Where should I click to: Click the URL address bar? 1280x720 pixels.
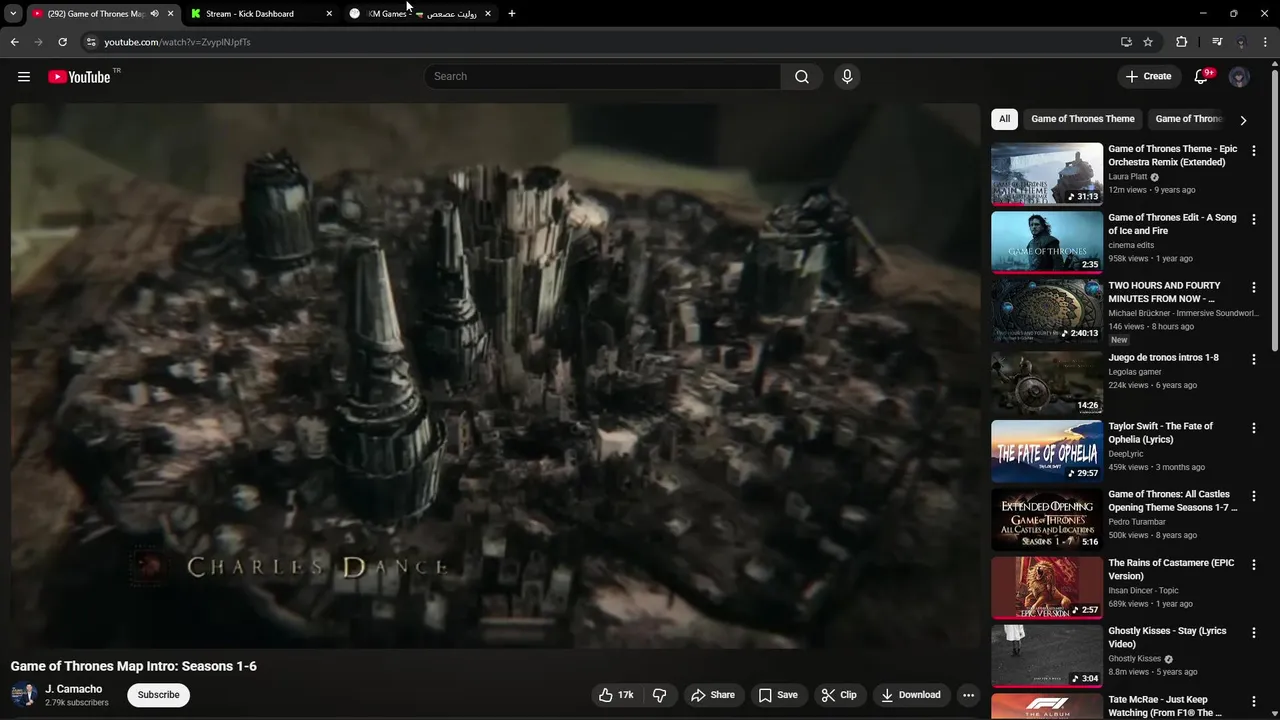pyautogui.click(x=600, y=42)
